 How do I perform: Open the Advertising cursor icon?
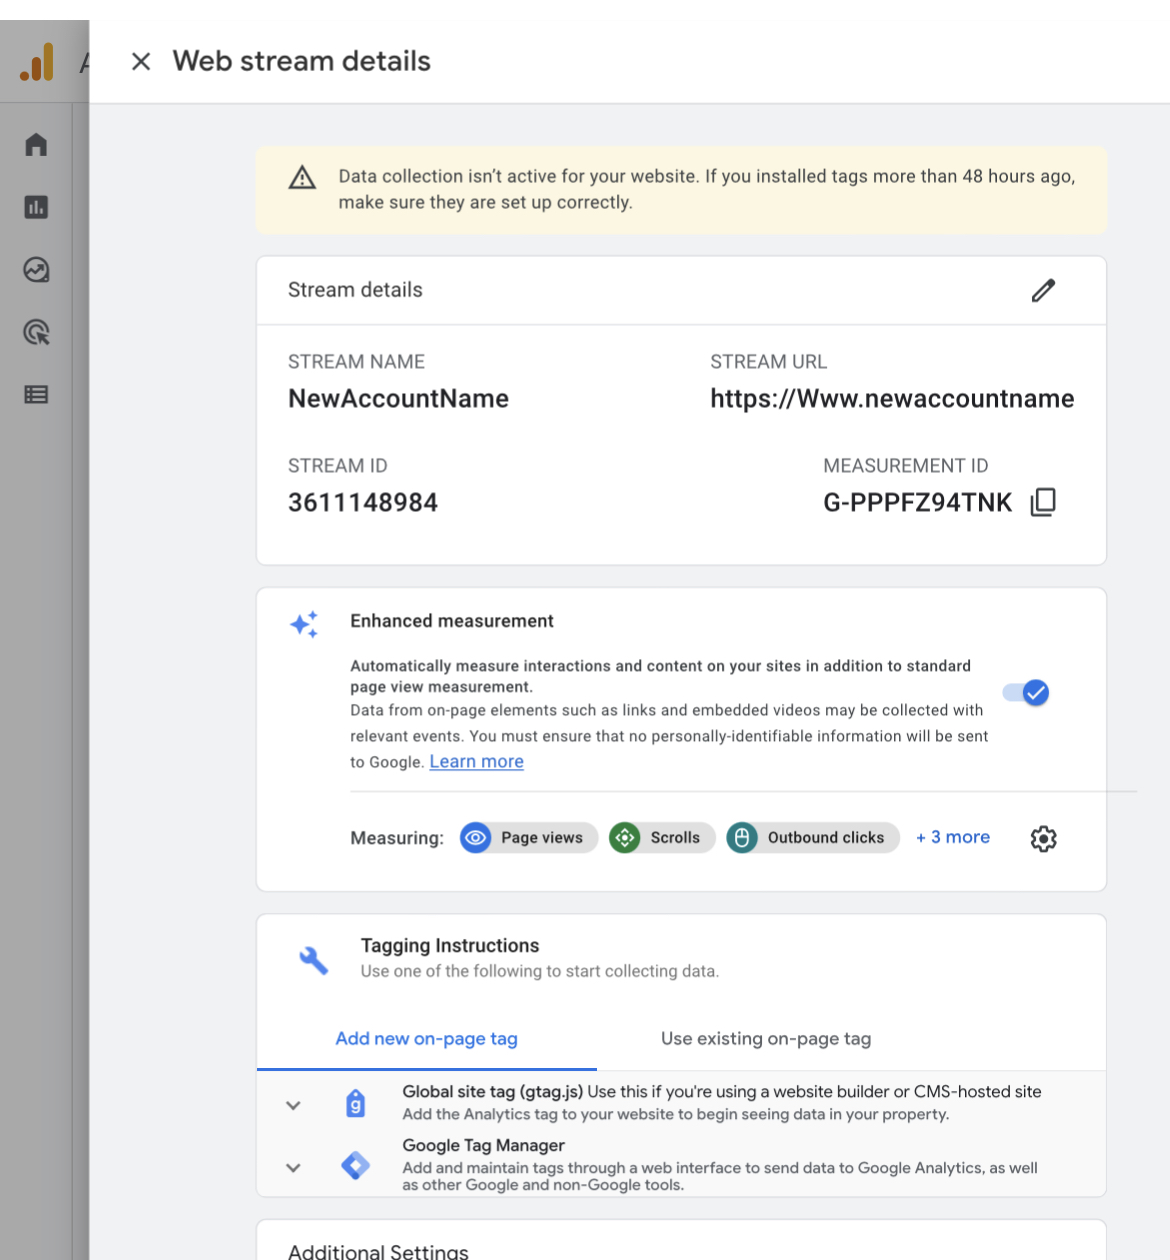[36, 332]
